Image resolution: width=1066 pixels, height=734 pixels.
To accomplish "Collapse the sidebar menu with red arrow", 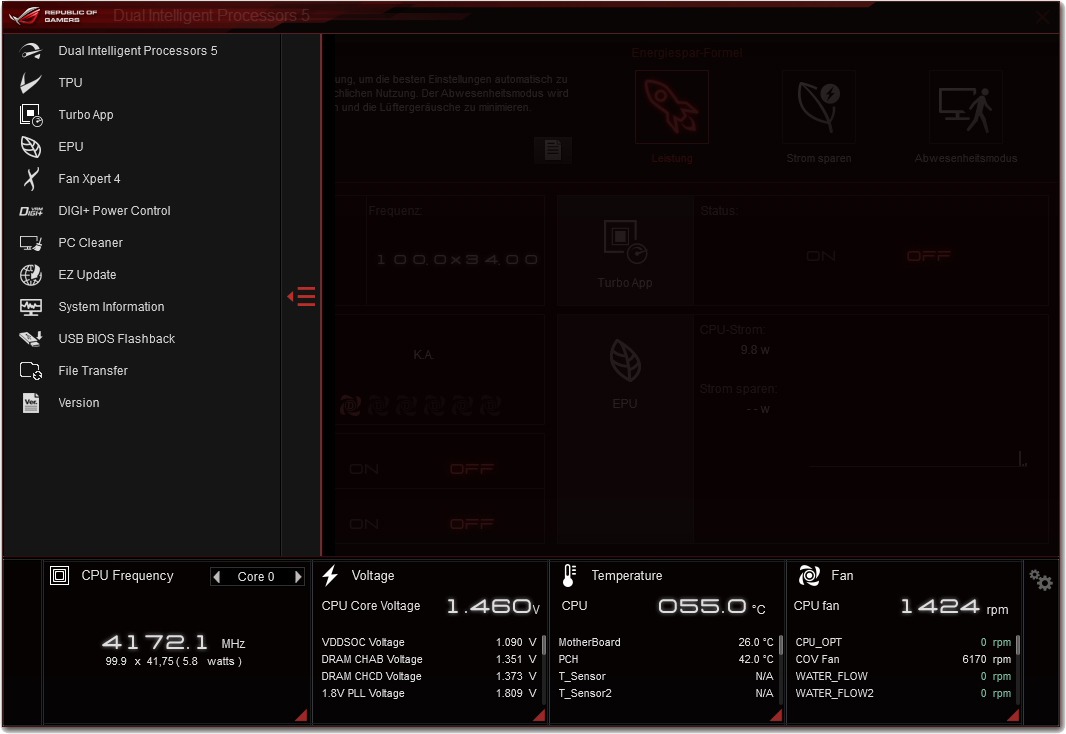I will [x=302, y=296].
